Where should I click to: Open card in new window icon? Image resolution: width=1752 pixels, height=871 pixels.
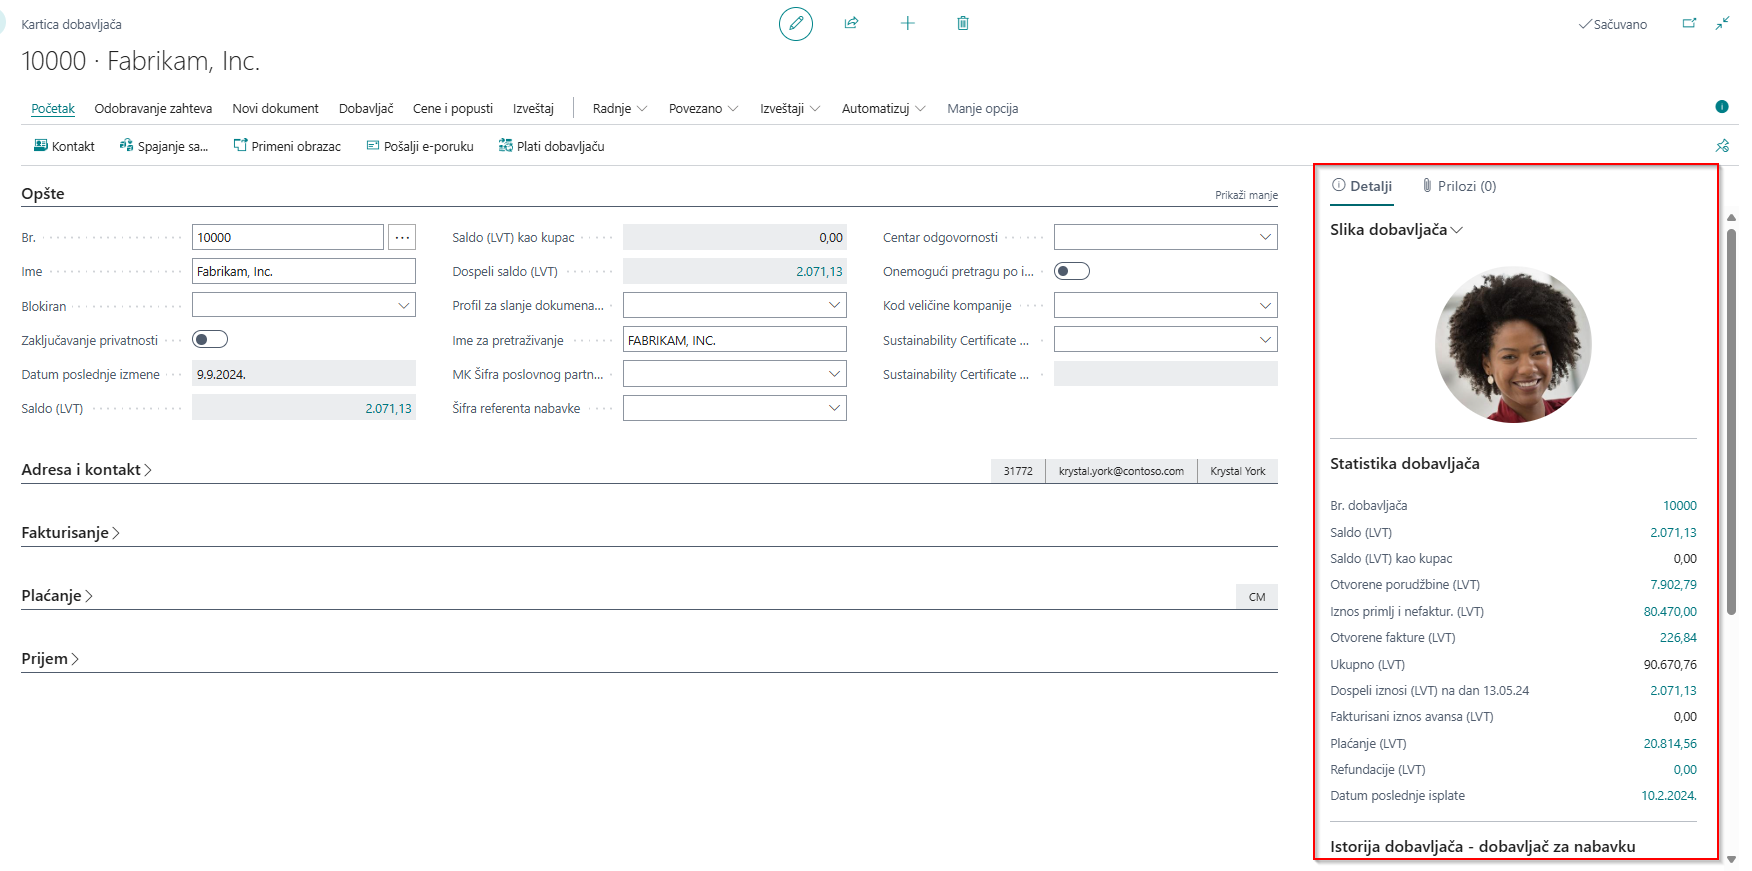[x=1689, y=23]
